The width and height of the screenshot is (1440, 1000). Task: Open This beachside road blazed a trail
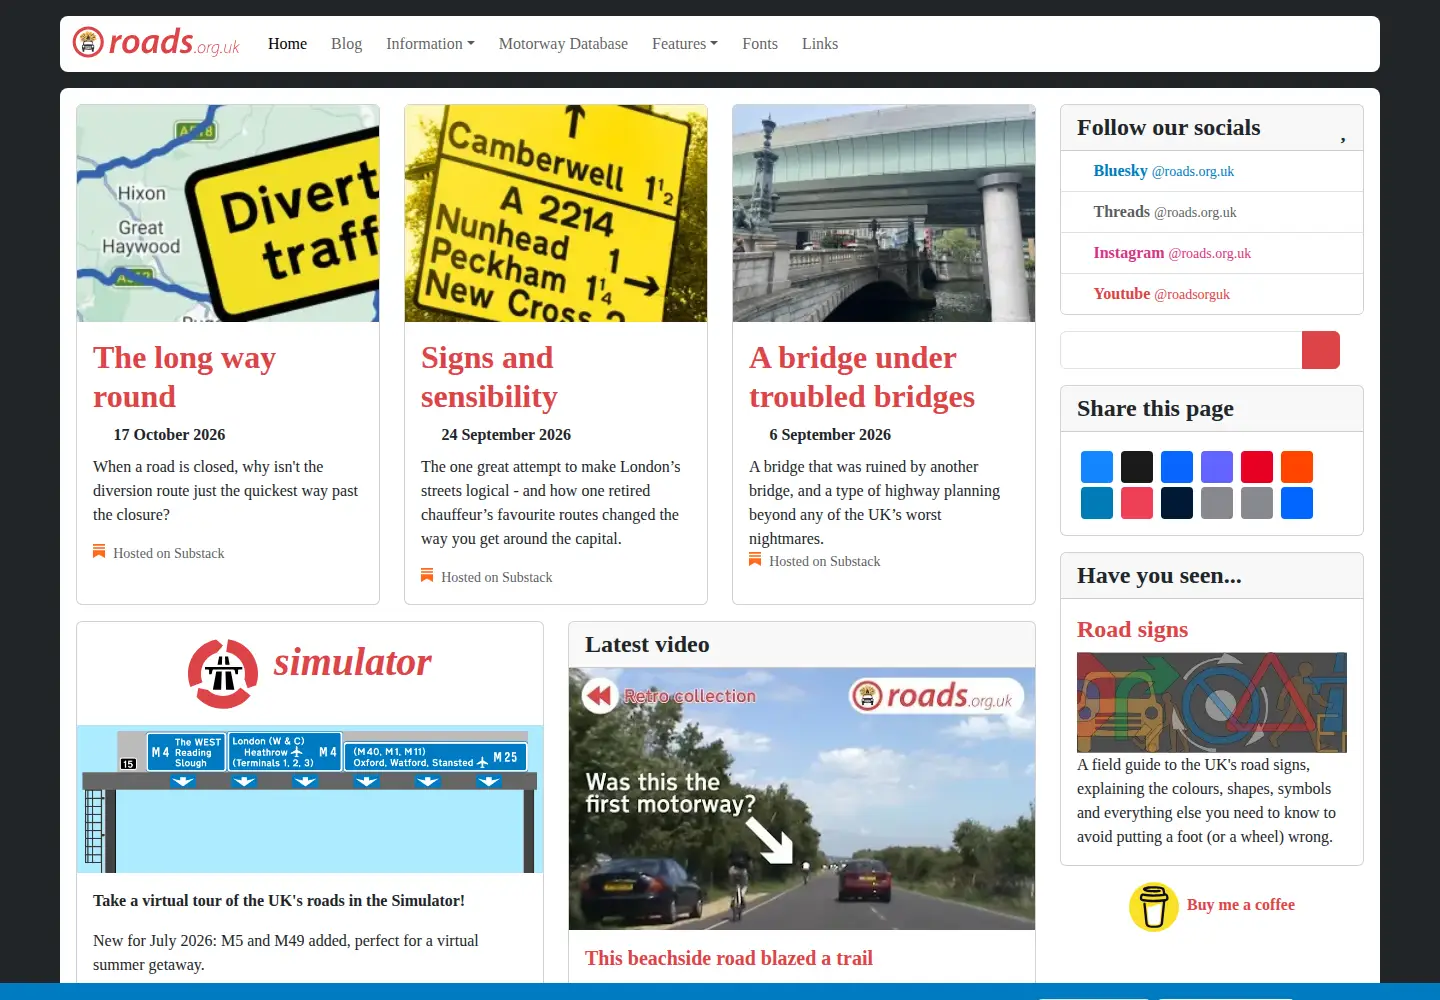click(729, 958)
